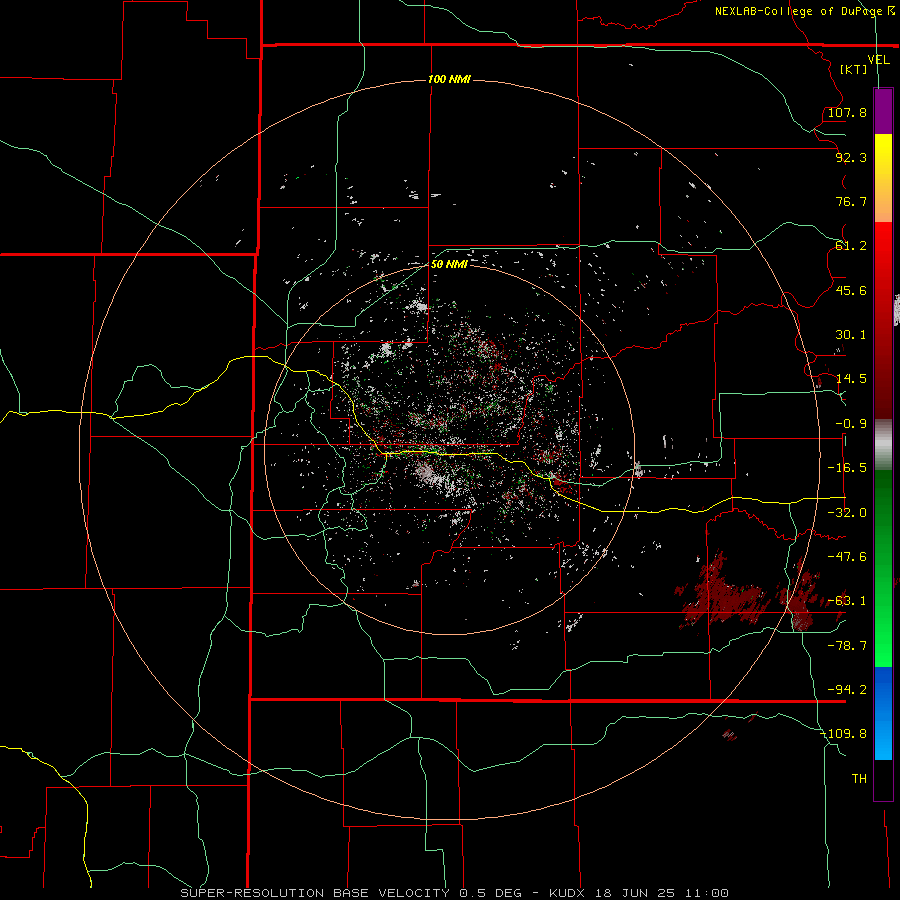Click the Super-Resolution Base Velocity caption
900x900 pixels.
point(455,893)
